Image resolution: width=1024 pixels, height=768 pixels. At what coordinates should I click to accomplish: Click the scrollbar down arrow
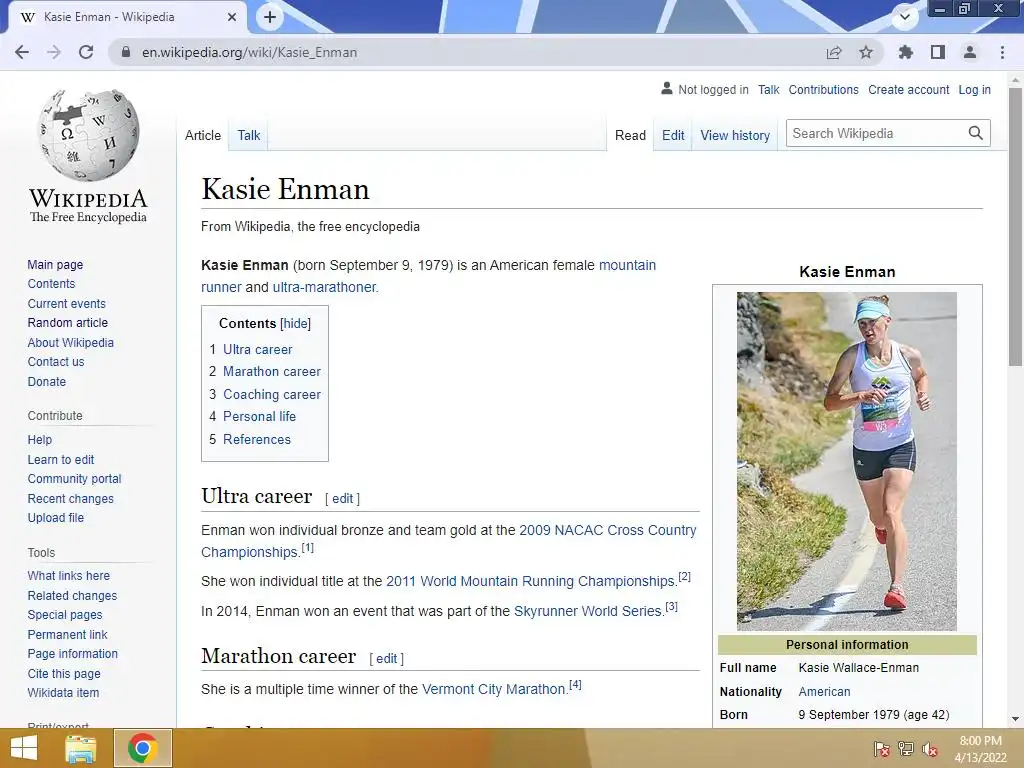click(x=1015, y=719)
